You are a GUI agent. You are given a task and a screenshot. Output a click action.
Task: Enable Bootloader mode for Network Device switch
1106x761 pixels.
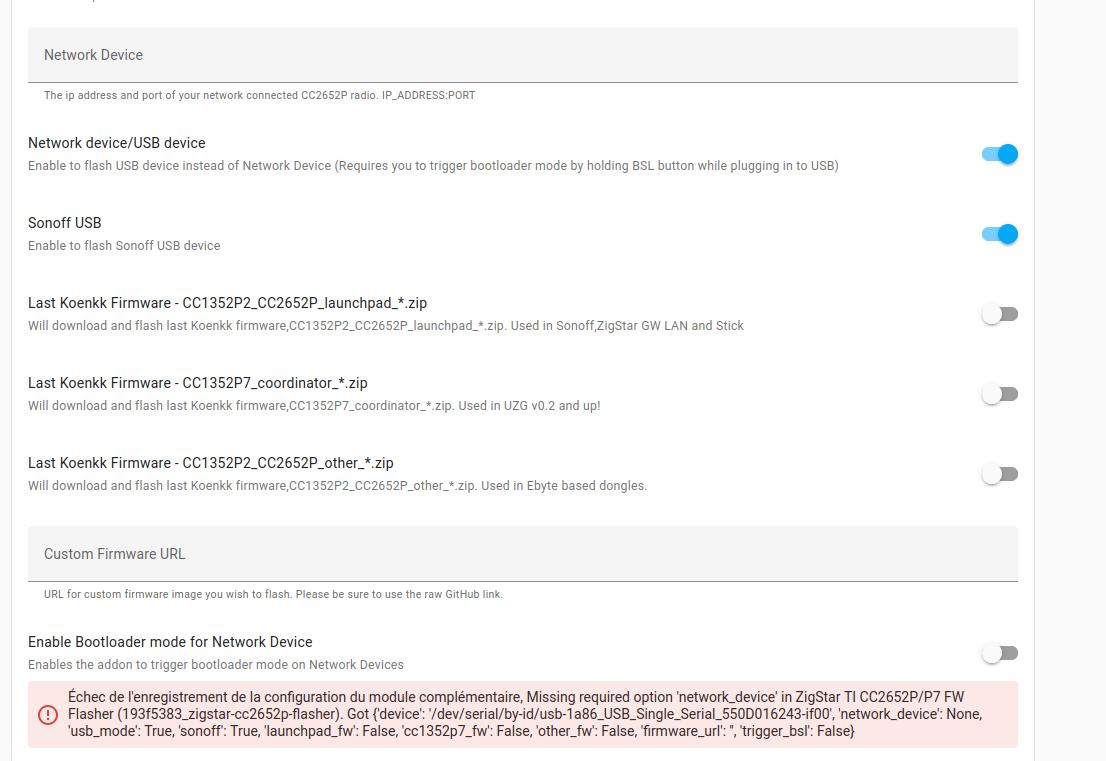[999, 653]
